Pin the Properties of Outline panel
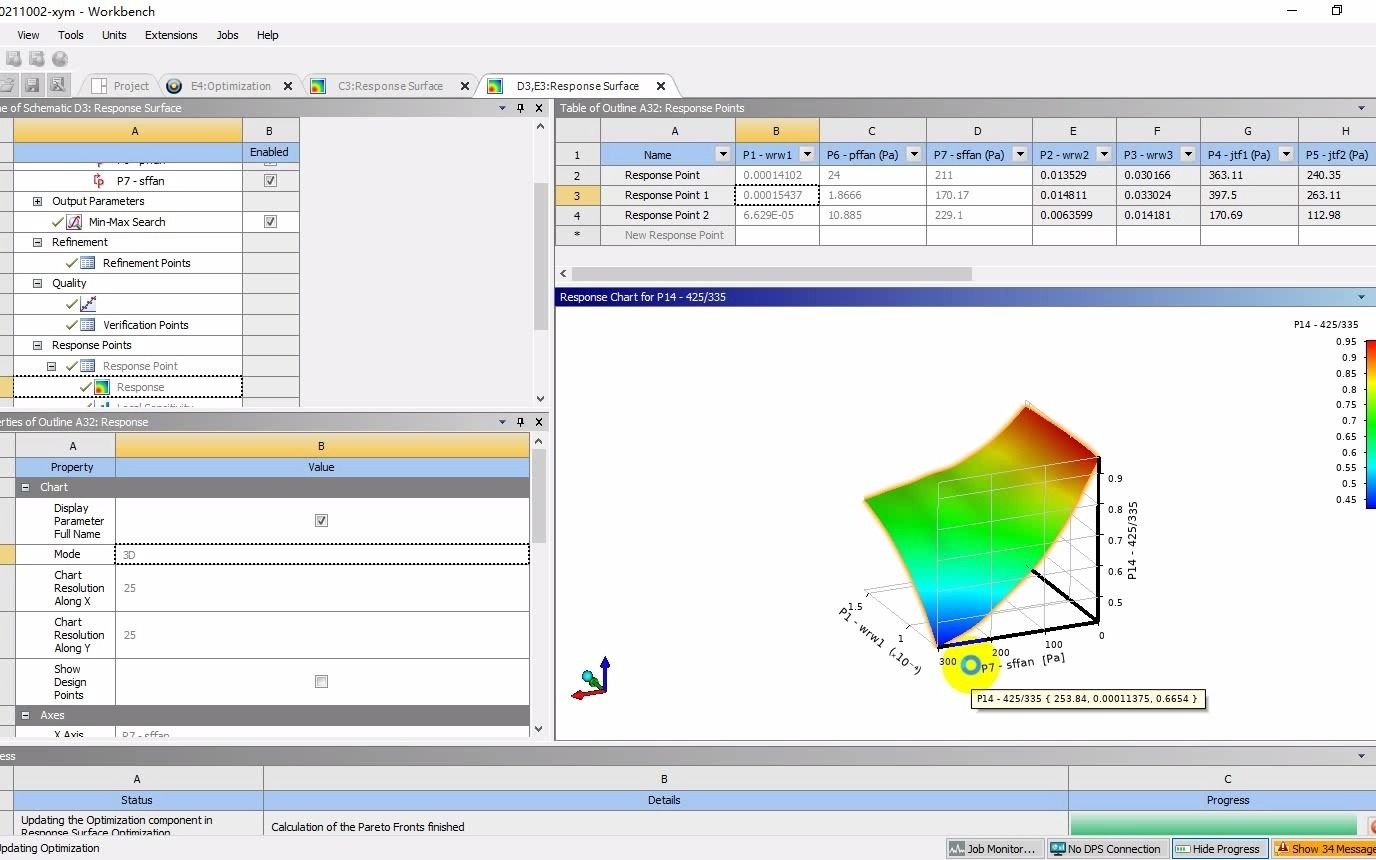Image resolution: width=1376 pixels, height=860 pixels. (520, 422)
